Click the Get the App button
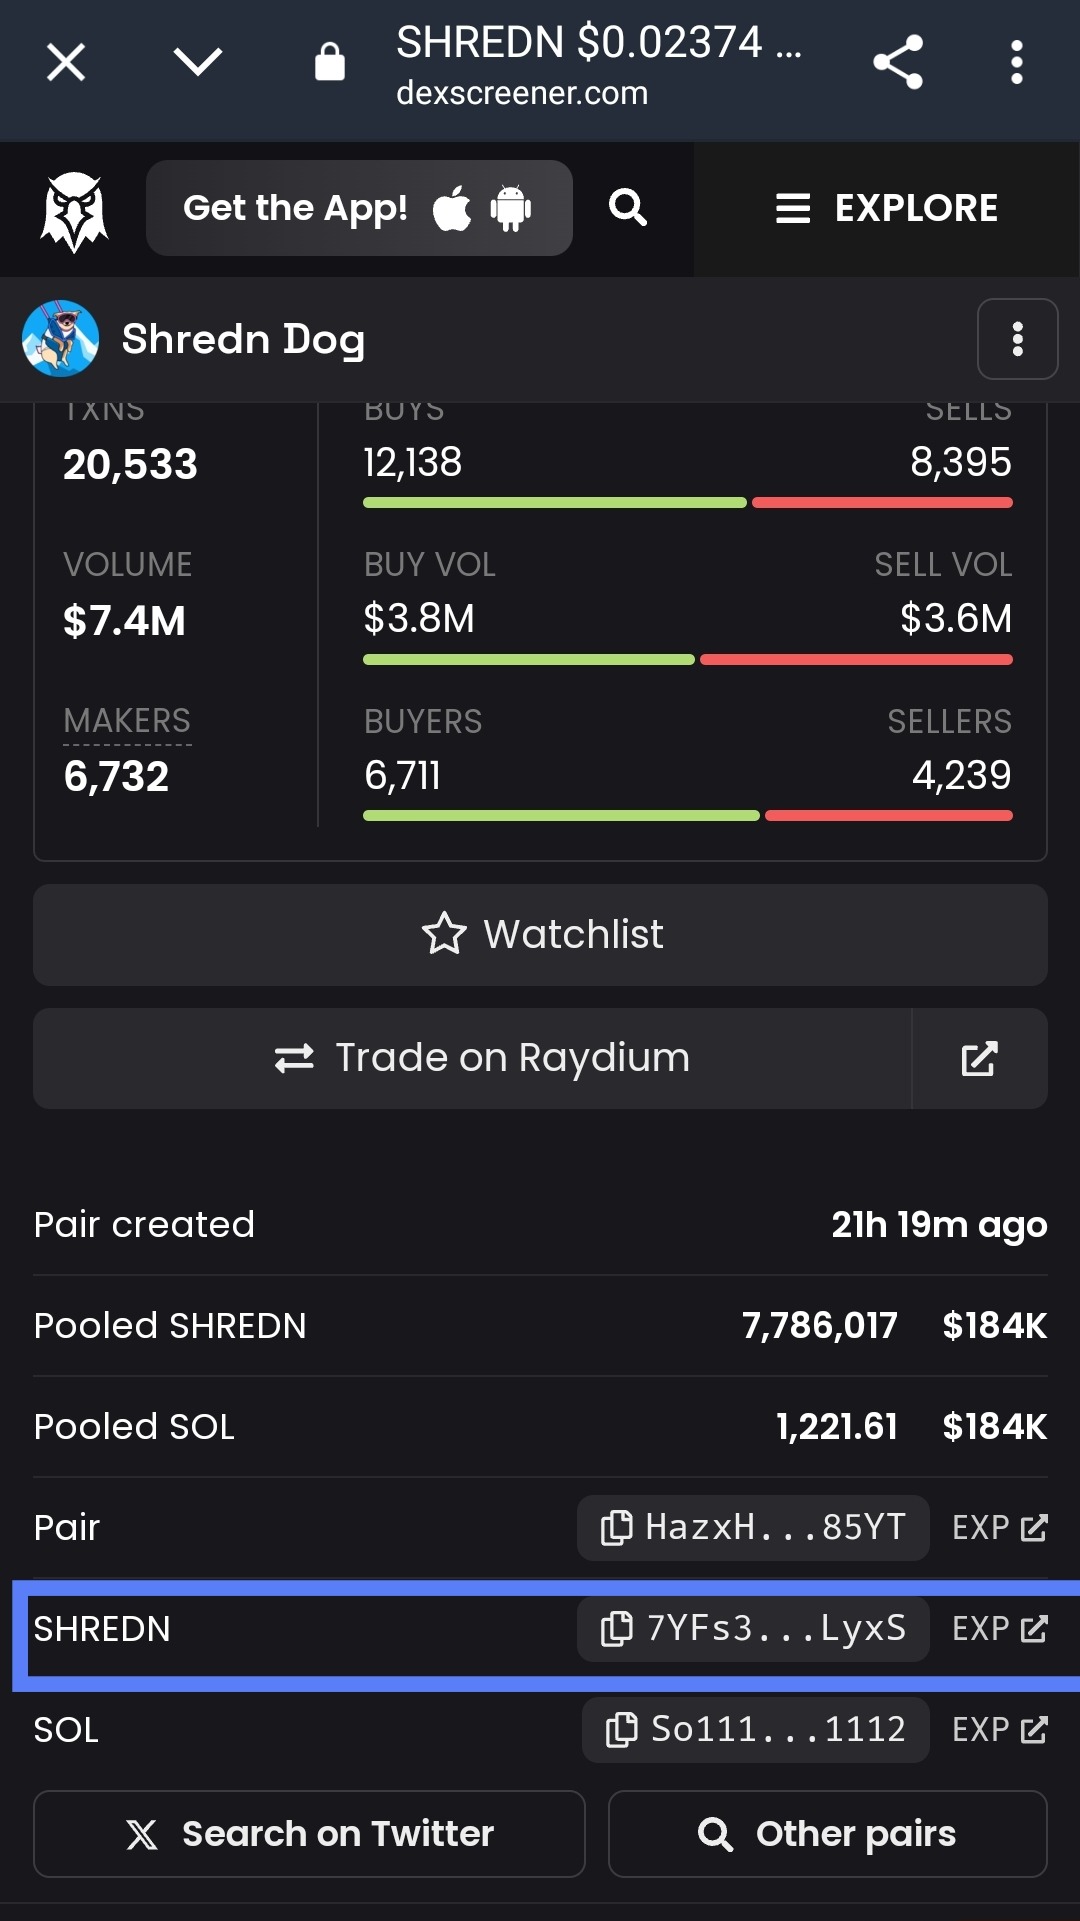Viewport: 1080px width, 1921px height. 359,208
